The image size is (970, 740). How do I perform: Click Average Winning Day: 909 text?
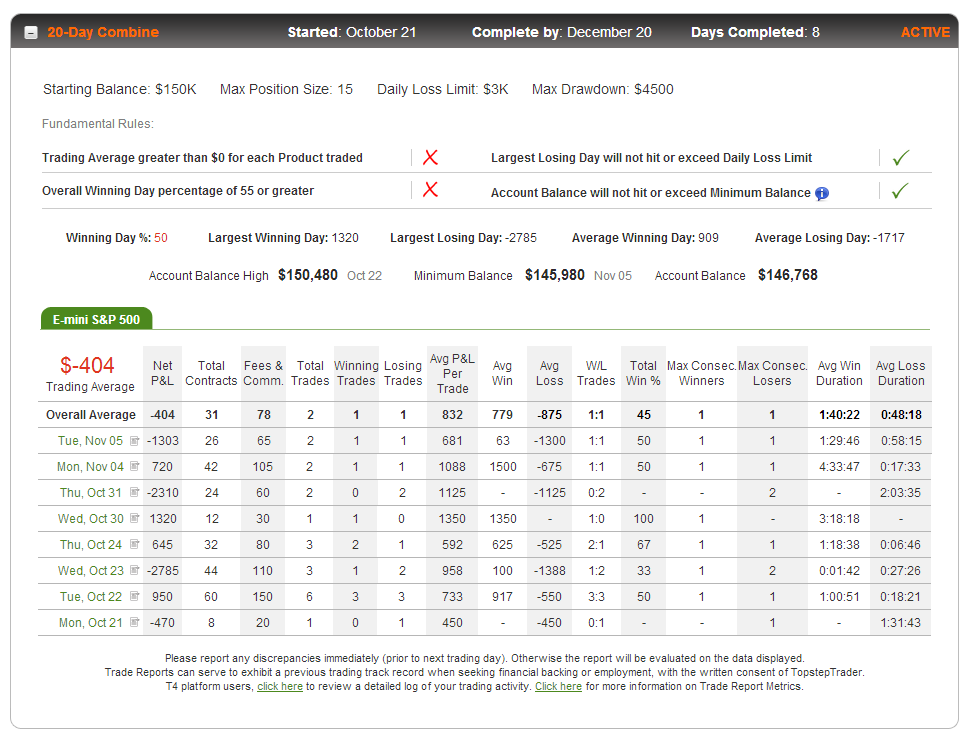[x=645, y=238]
